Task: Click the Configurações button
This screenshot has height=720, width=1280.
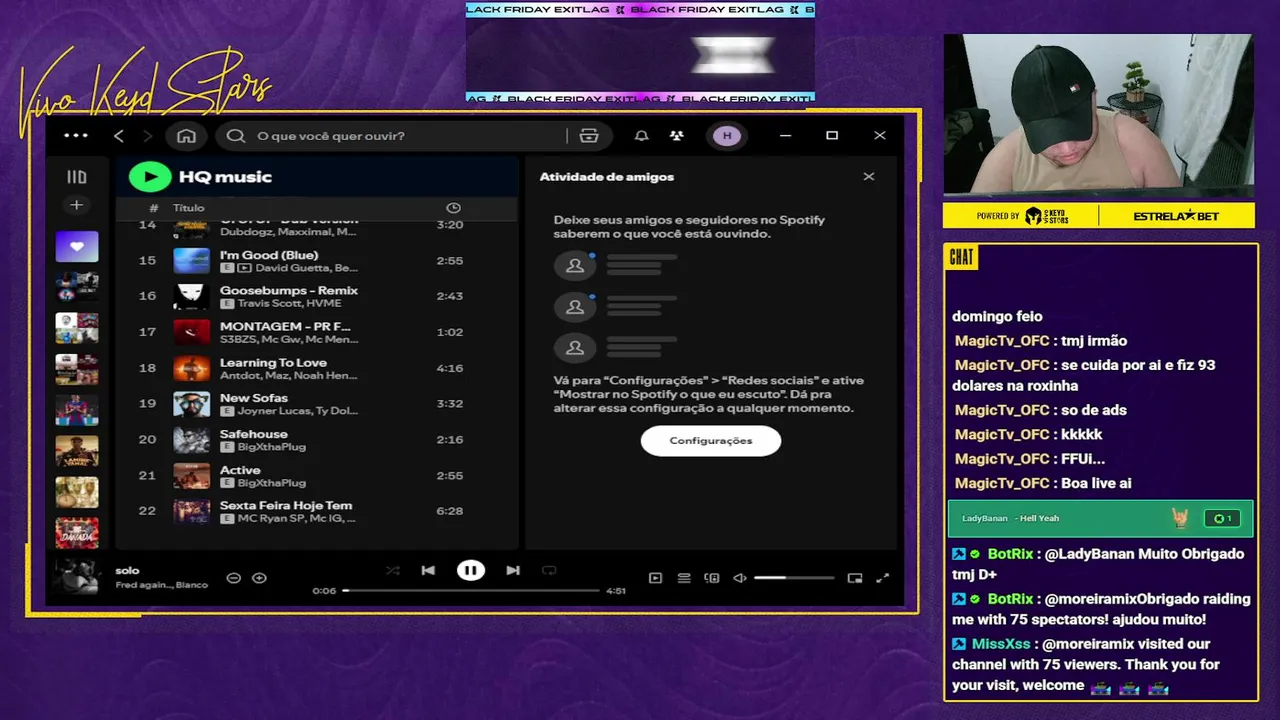Action: click(711, 441)
